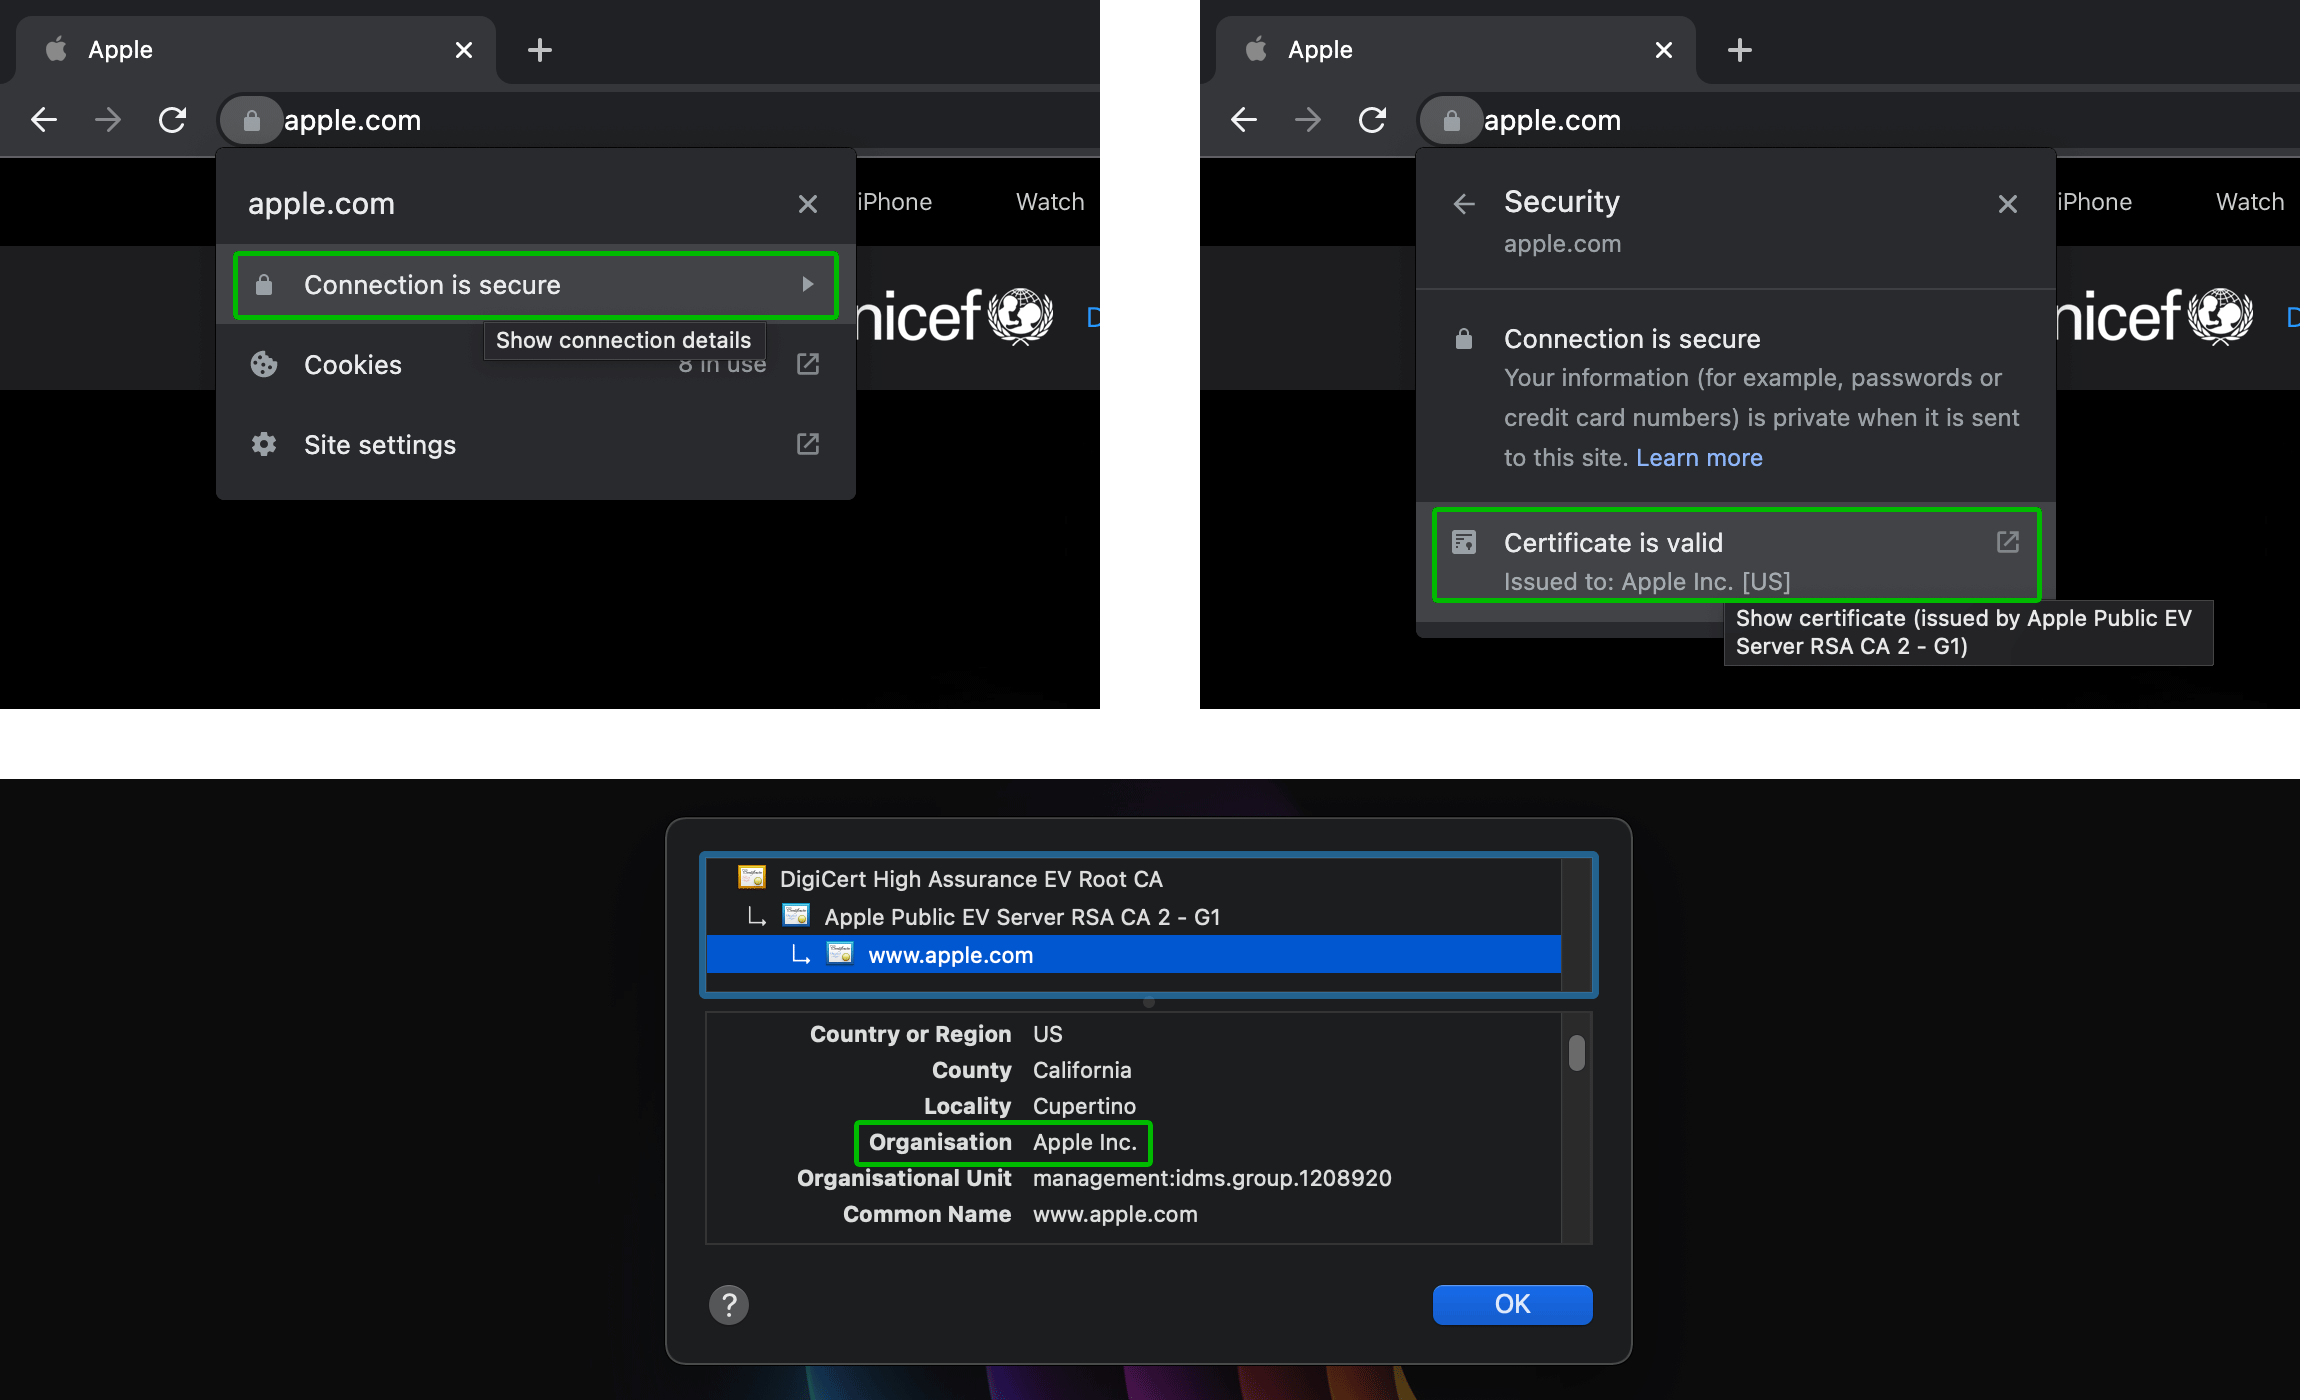This screenshot has height=1400, width=2300.
Task: Click apple.com URL in right address bar
Action: point(1552,120)
